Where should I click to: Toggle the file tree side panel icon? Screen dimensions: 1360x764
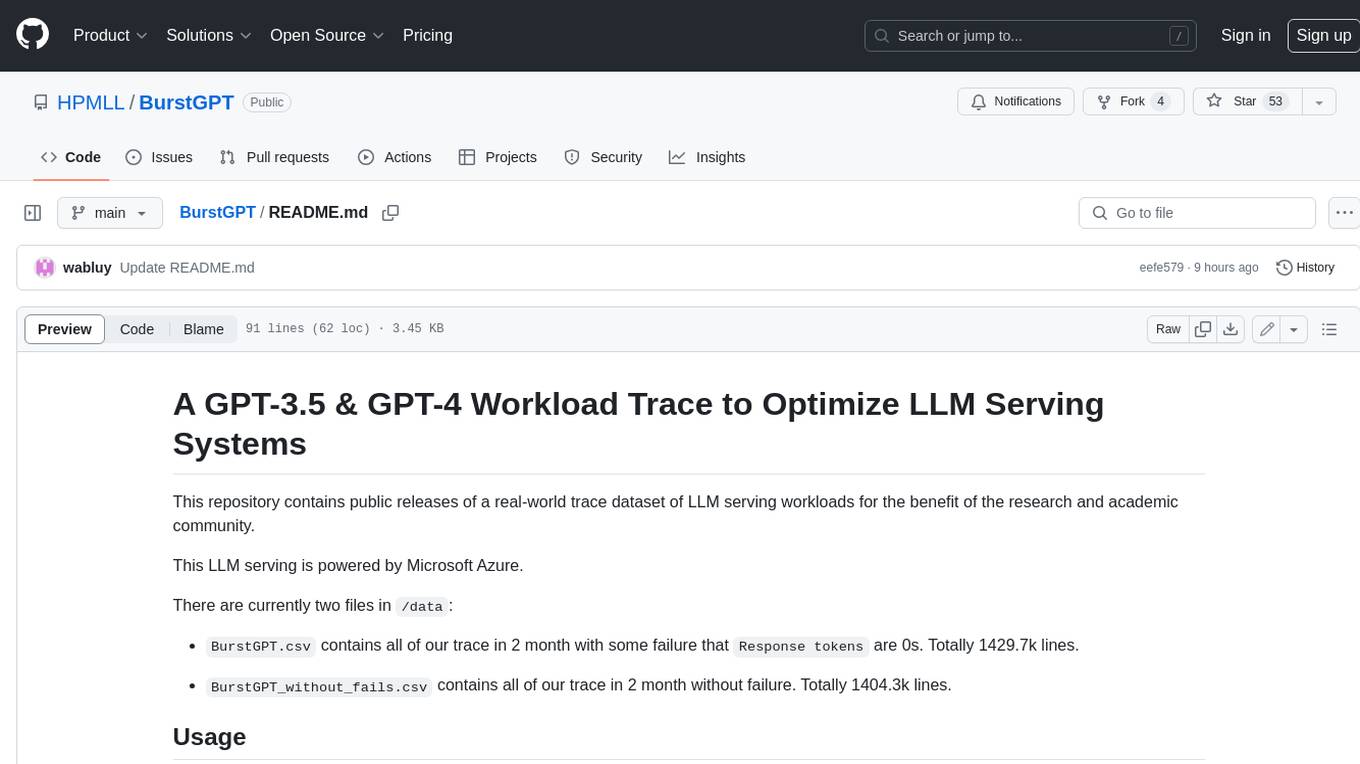tap(32, 213)
